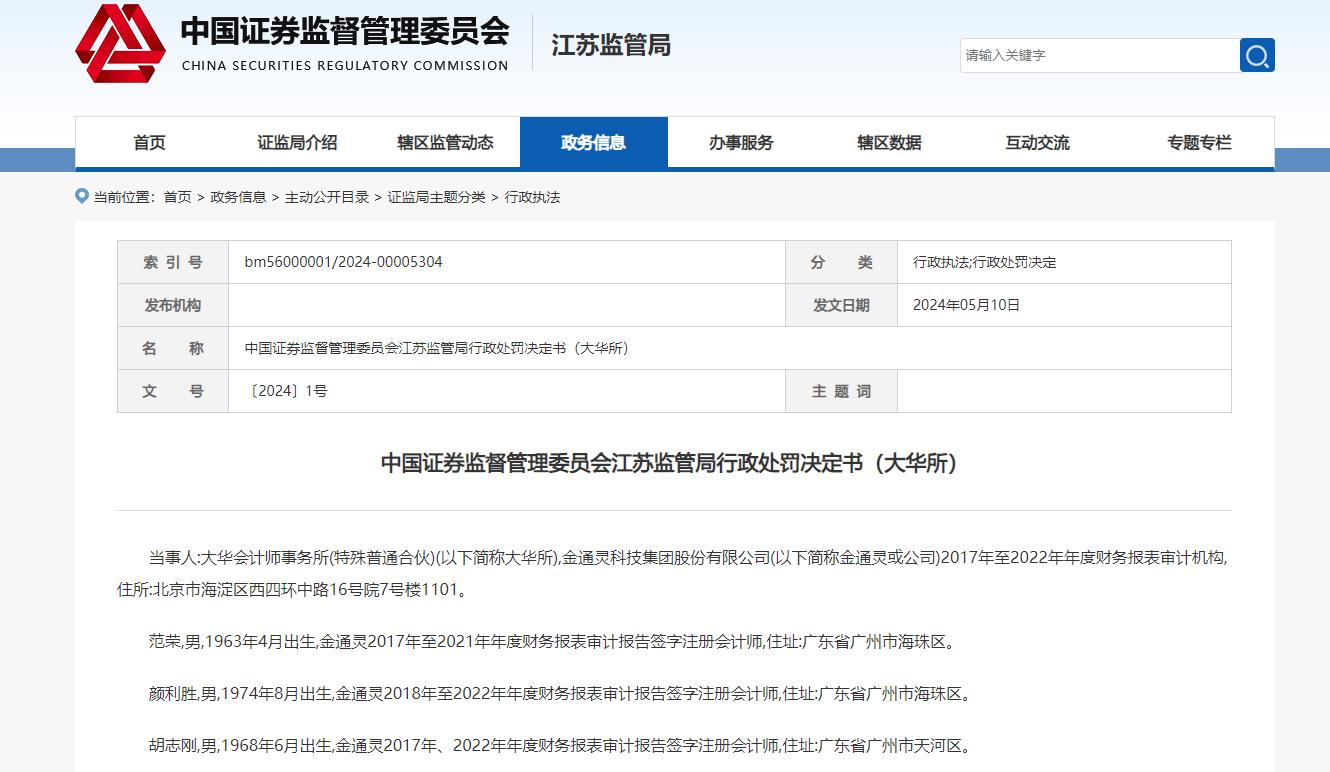Click the 中国证券监督管理委员会 site title
Screen dimensions: 1330x772
[345, 31]
